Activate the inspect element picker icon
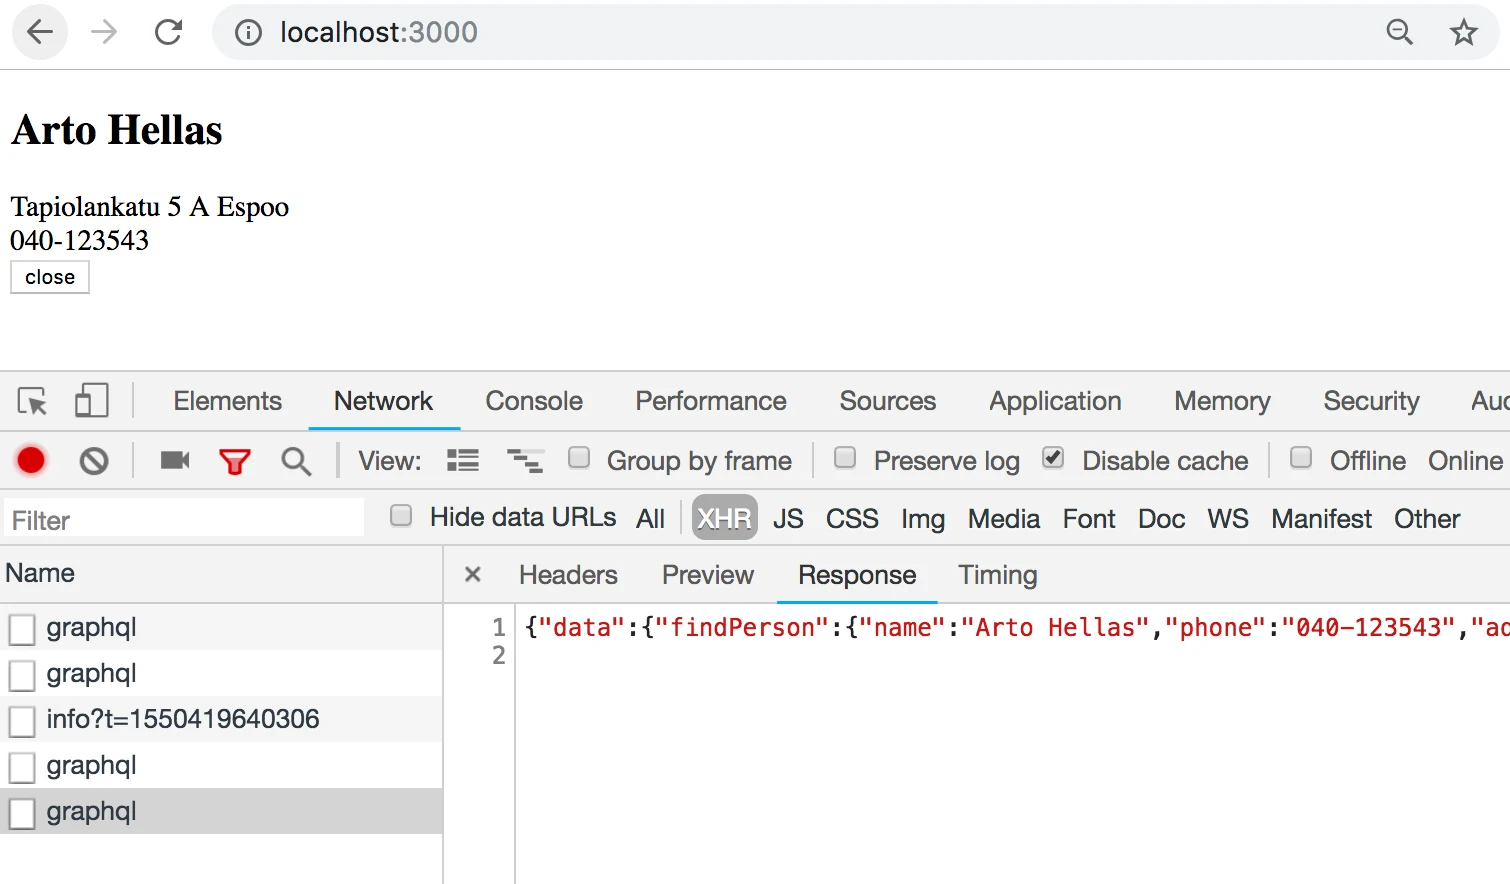 click(x=32, y=401)
